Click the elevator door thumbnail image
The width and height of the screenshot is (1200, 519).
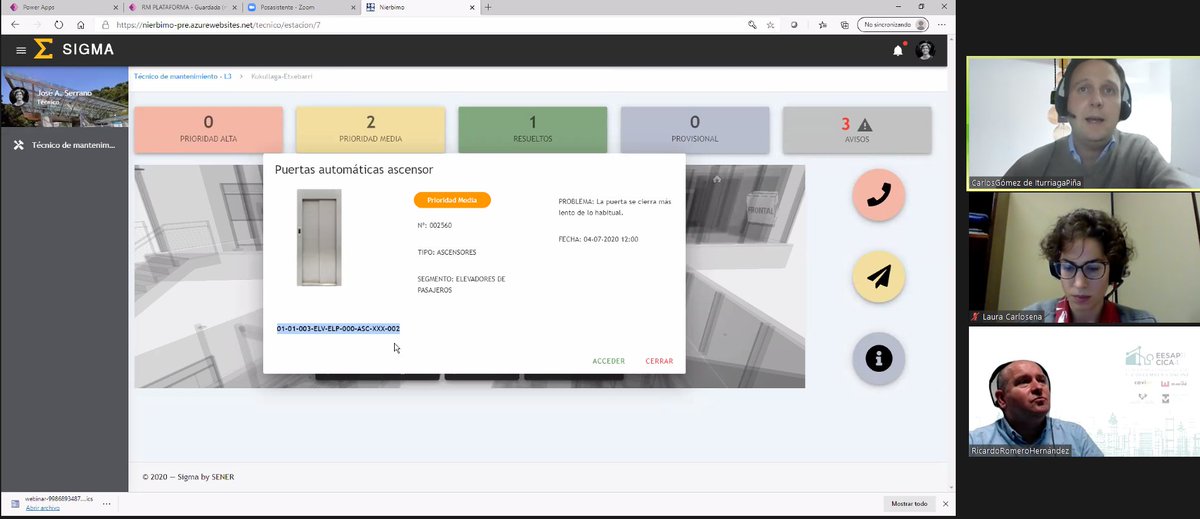[x=319, y=238]
